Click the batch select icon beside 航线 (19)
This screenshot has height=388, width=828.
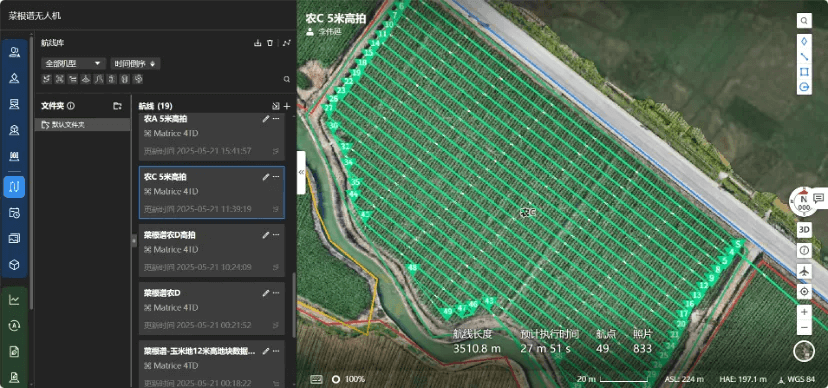pos(276,106)
